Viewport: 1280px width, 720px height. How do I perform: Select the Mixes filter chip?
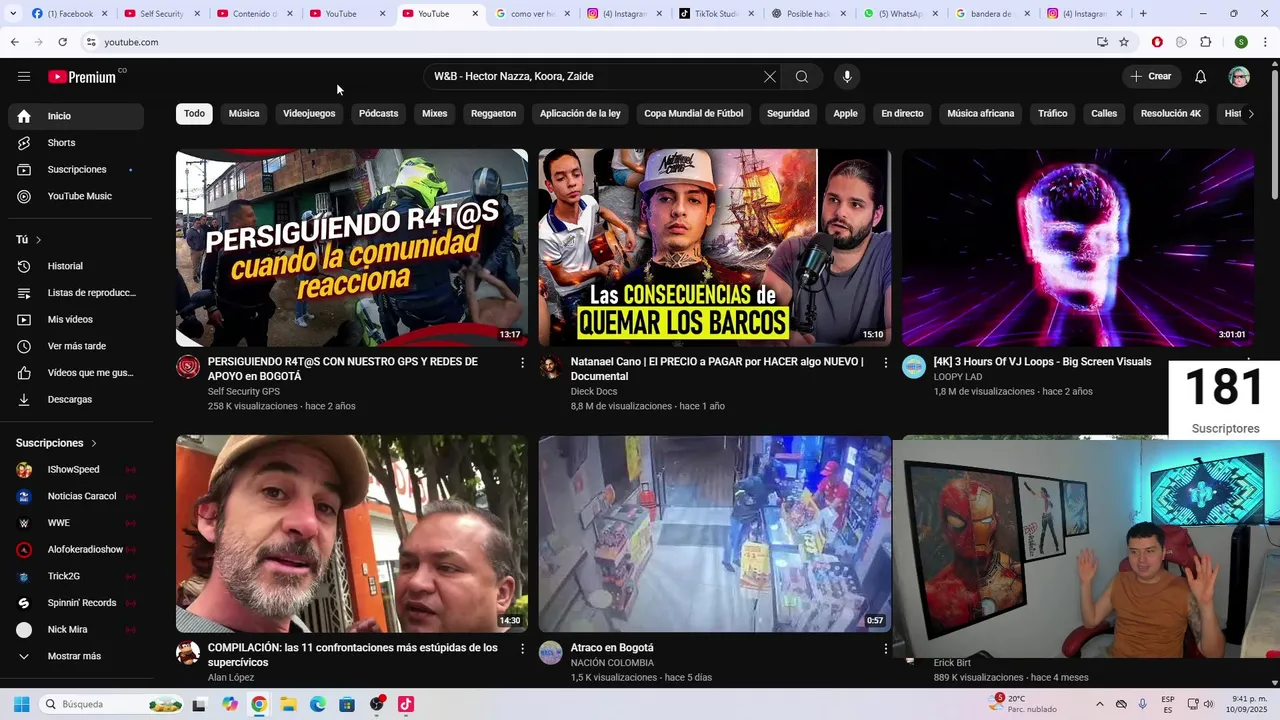click(434, 114)
